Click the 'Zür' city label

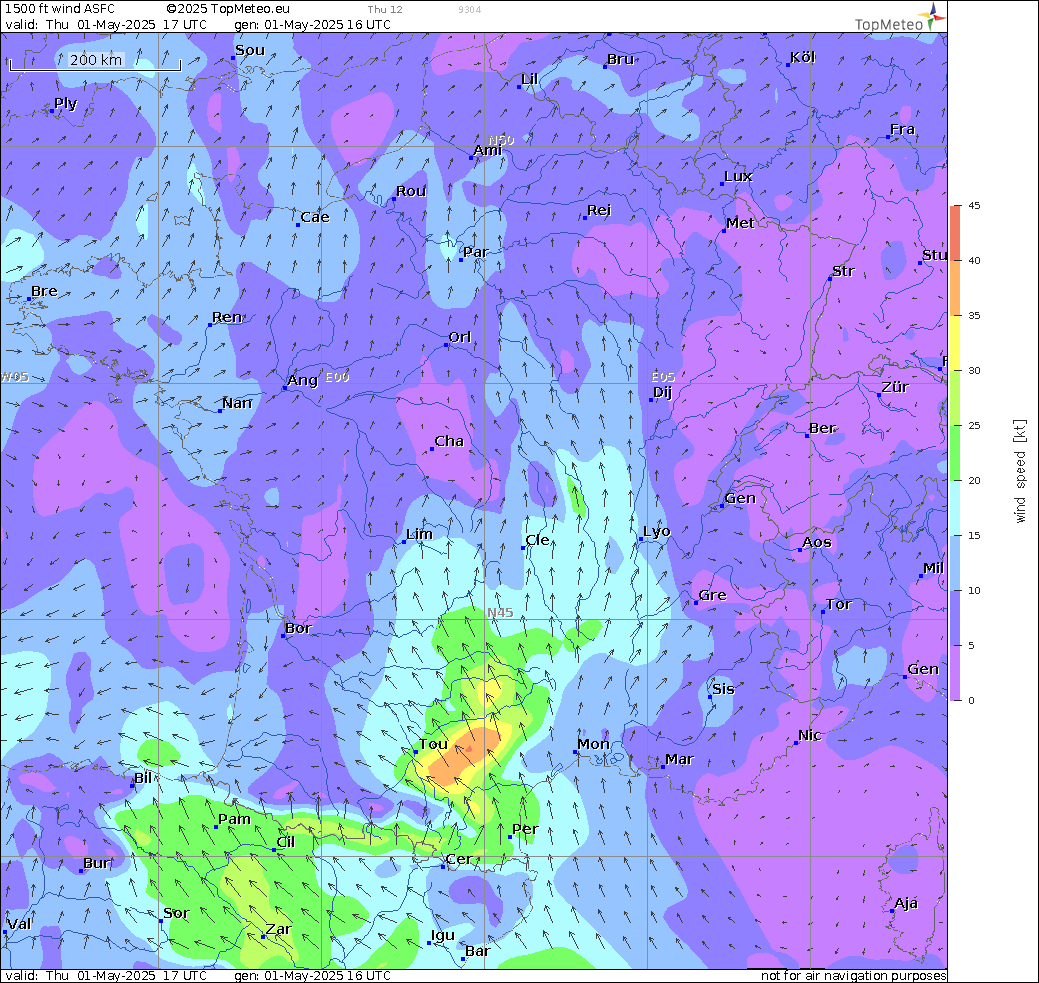point(895,387)
